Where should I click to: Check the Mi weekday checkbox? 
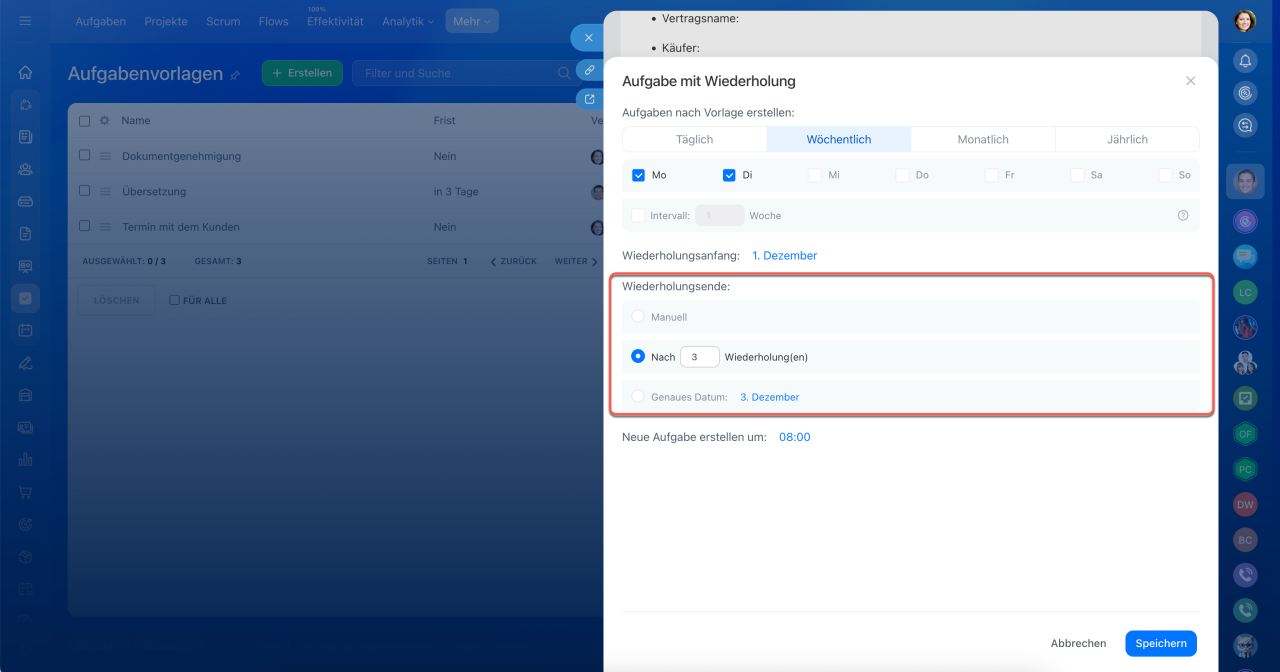click(x=815, y=175)
